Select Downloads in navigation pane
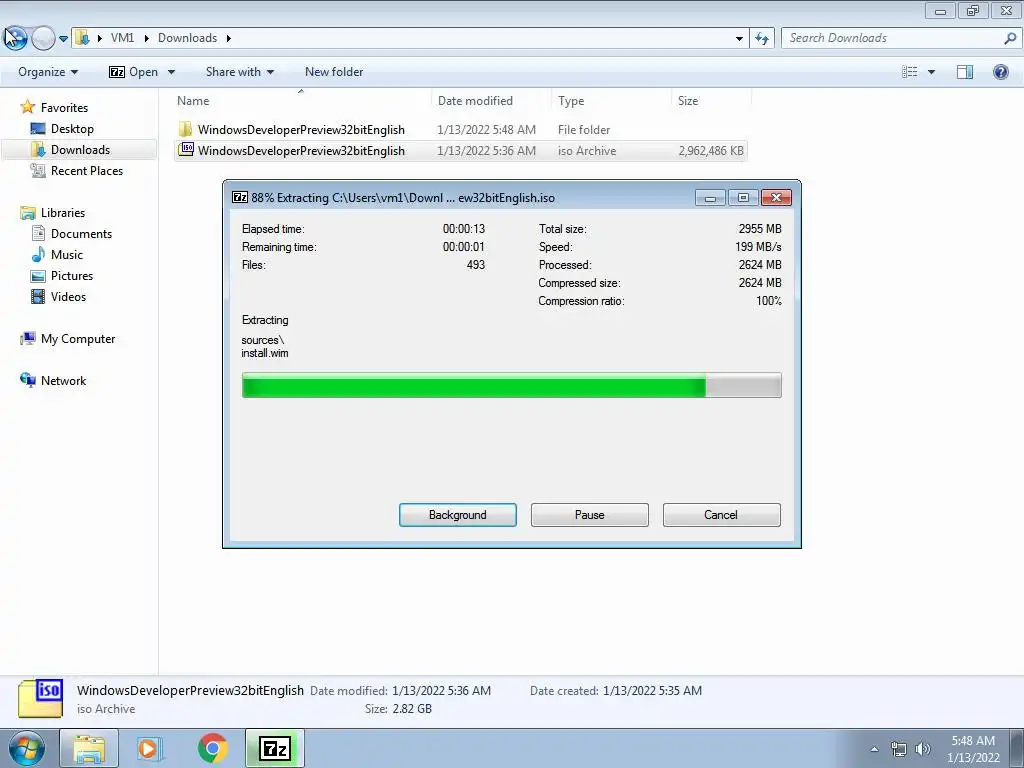 click(80, 150)
